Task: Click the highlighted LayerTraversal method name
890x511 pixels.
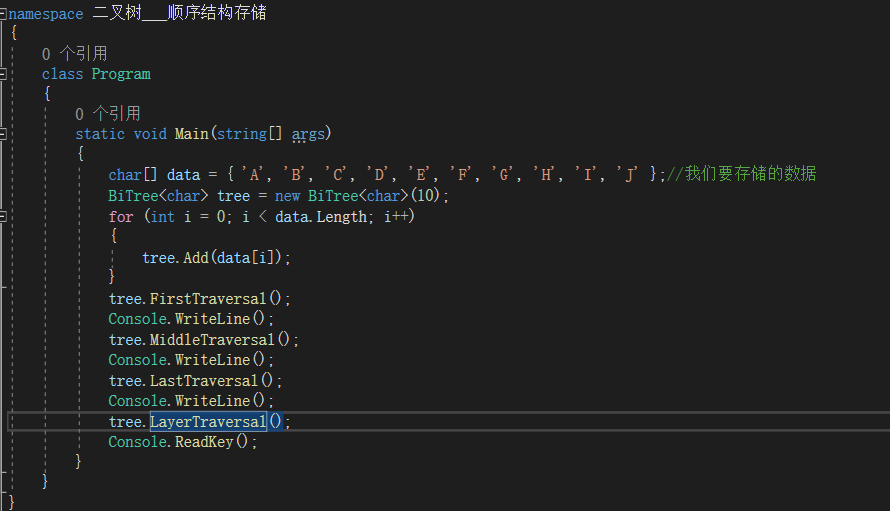Action: 208,422
